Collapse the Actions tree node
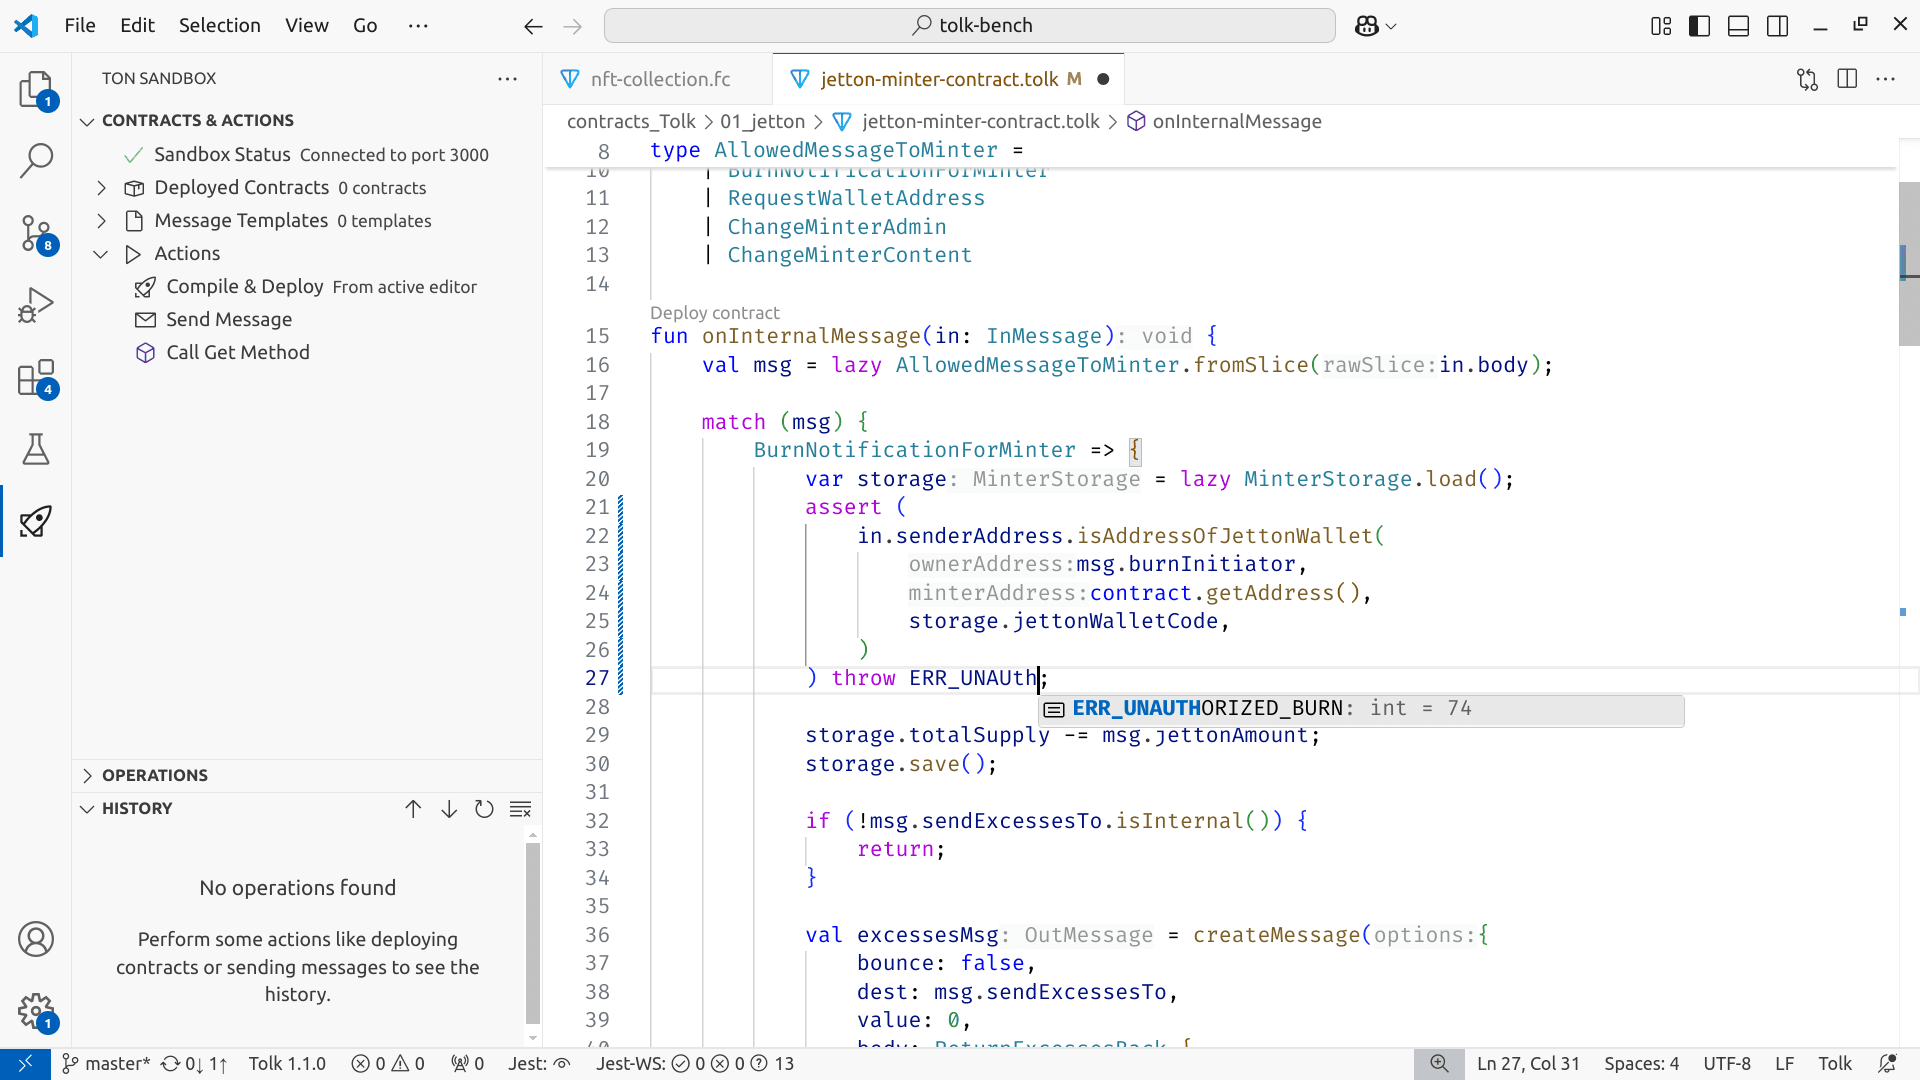 point(101,254)
